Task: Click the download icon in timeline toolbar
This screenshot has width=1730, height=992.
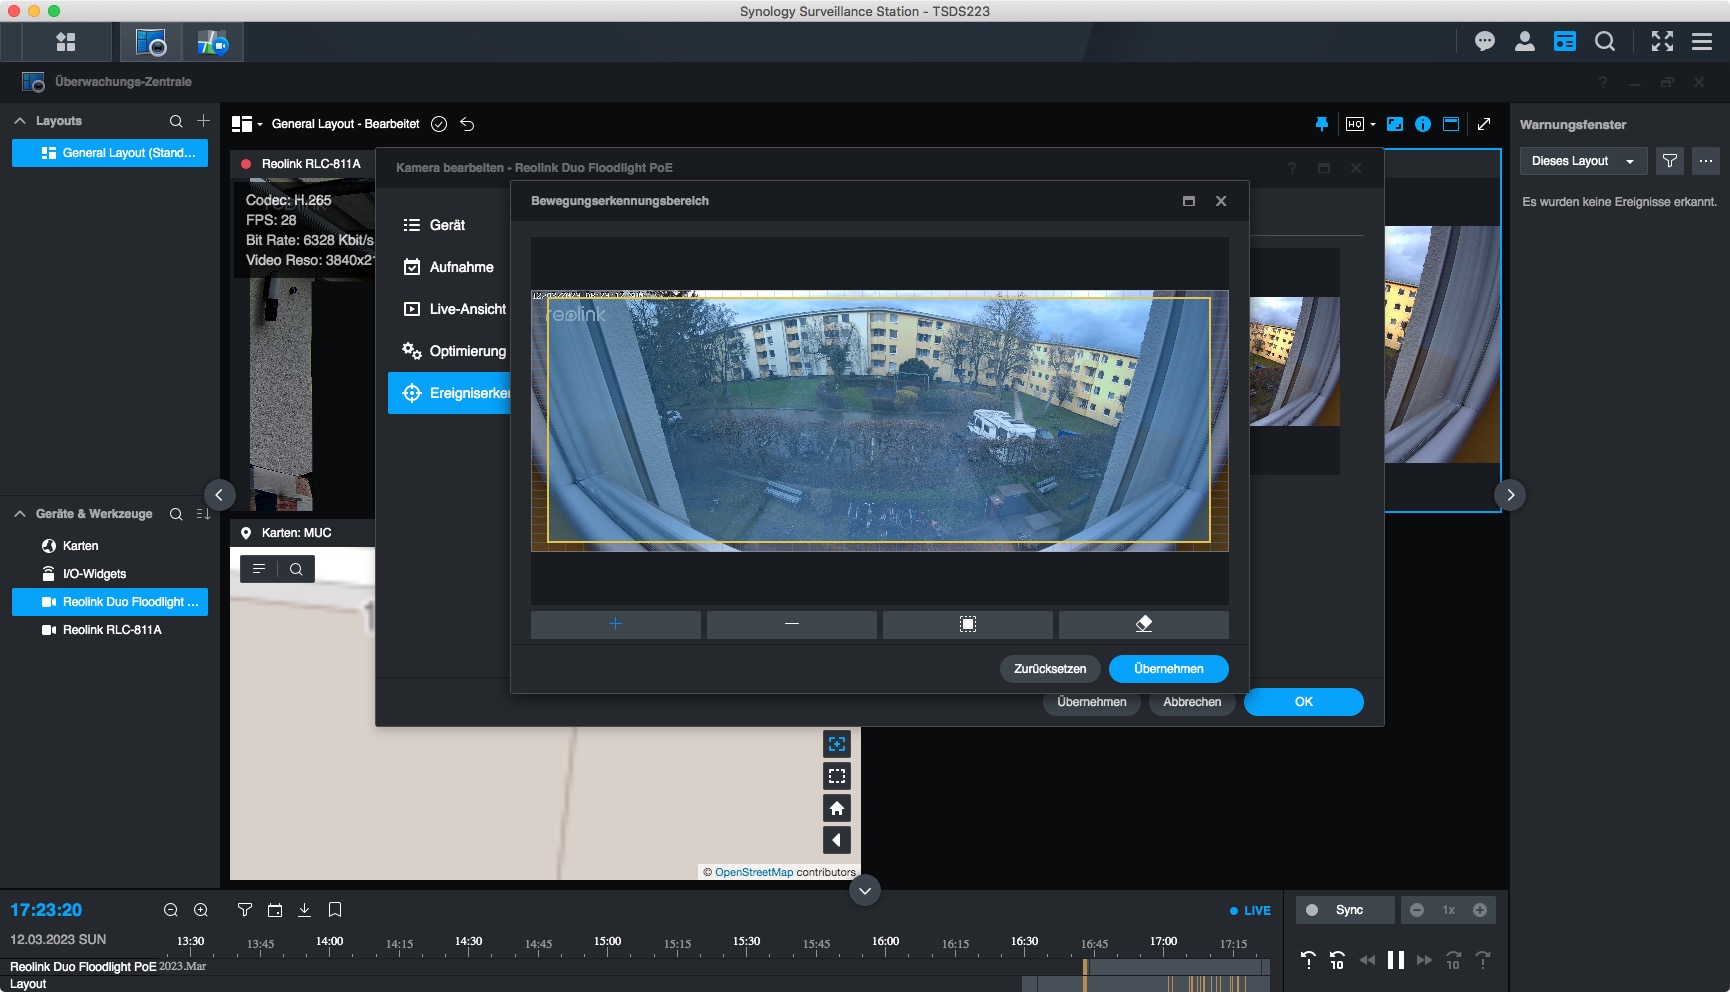Action: tap(304, 910)
